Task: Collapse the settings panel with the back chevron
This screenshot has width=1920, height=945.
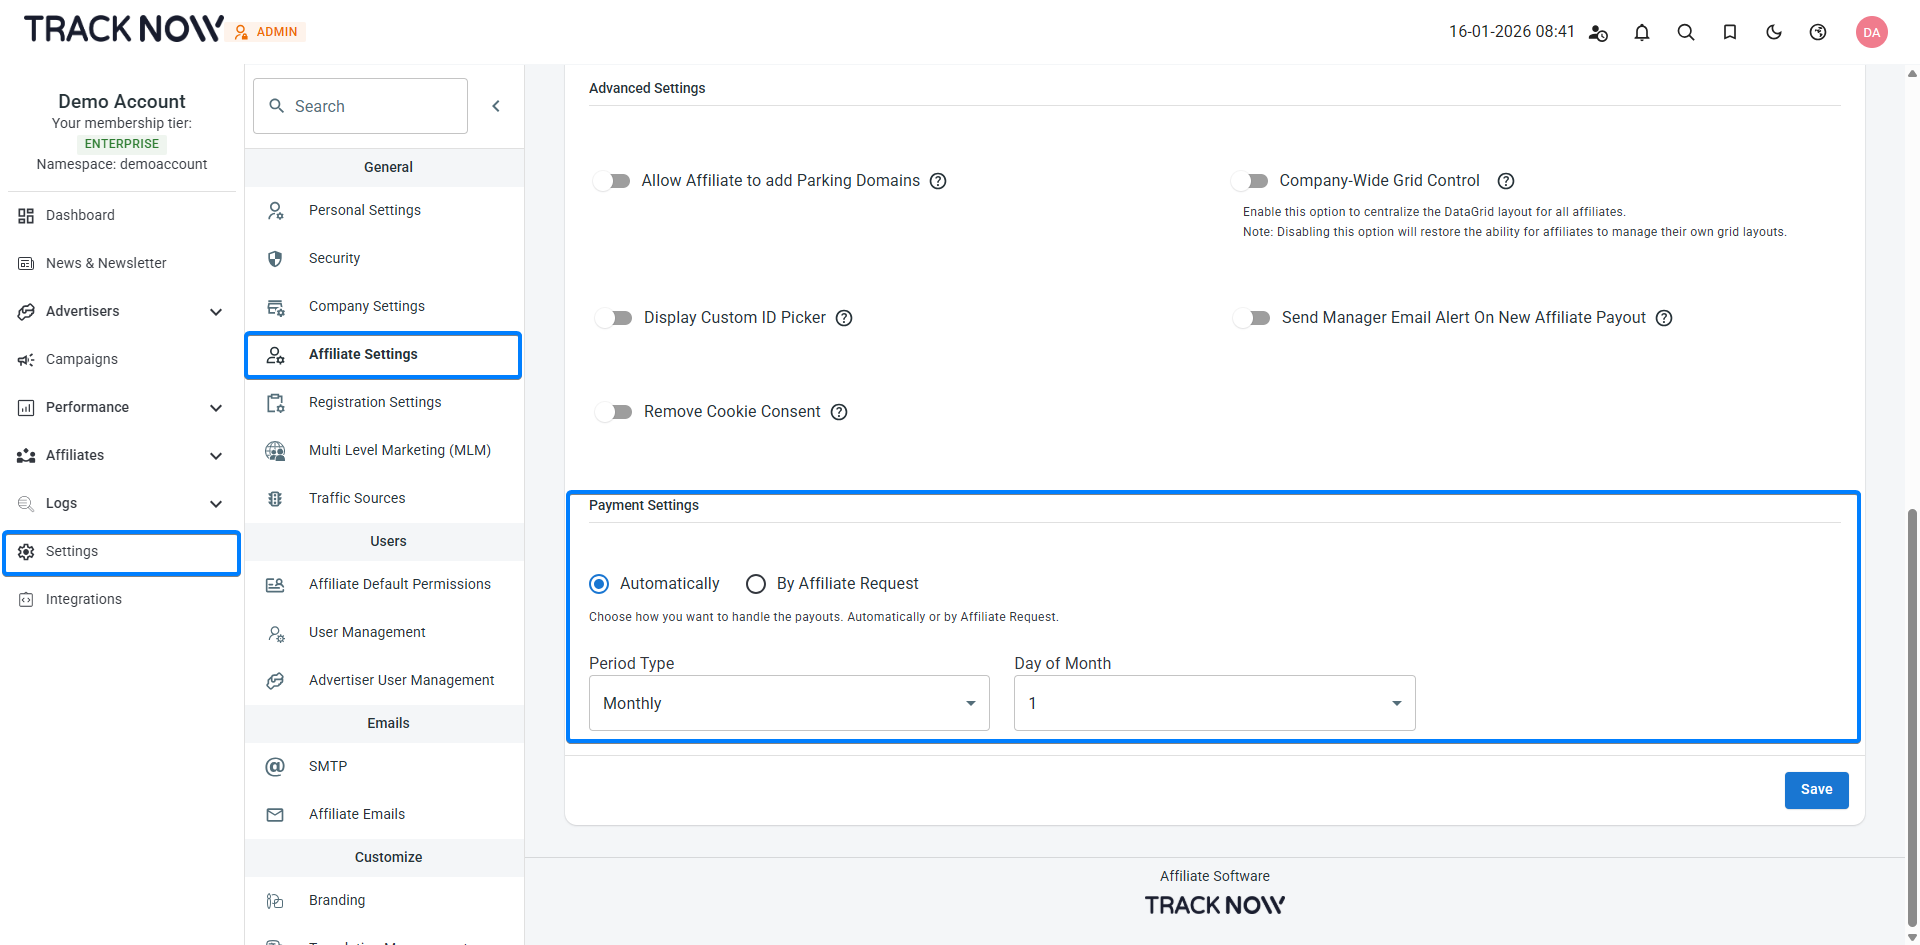Action: pyautogui.click(x=496, y=106)
